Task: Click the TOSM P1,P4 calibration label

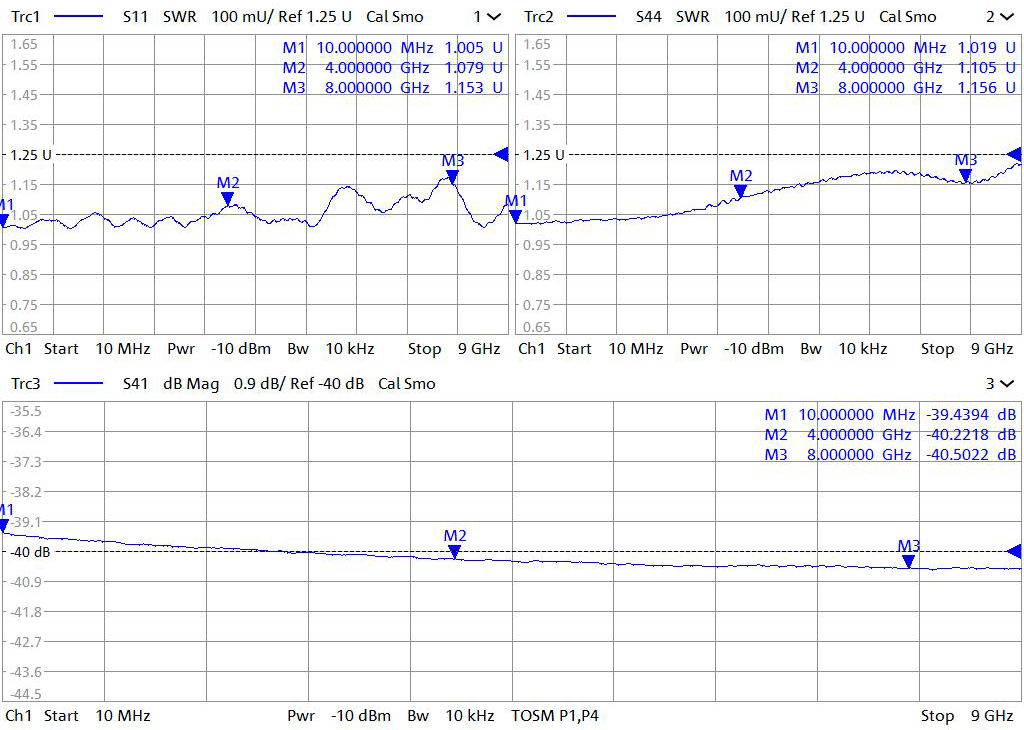Action: 554,716
